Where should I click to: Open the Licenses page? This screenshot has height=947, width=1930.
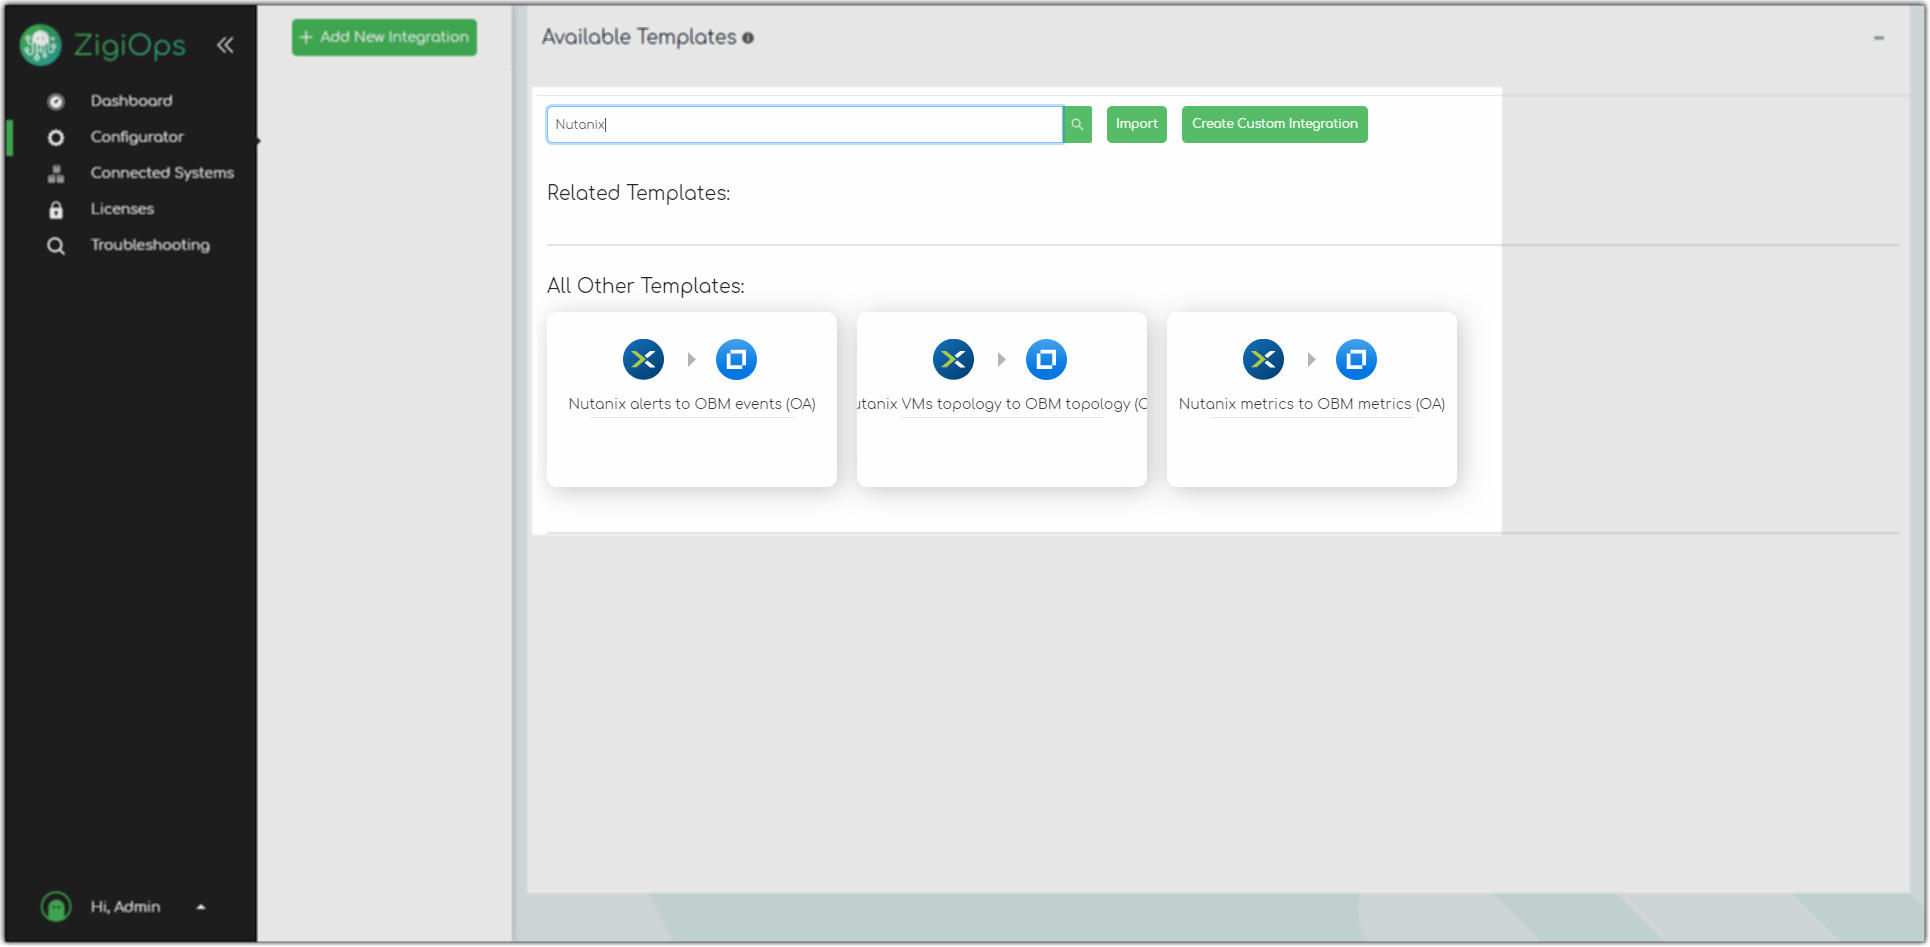[x=122, y=209]
